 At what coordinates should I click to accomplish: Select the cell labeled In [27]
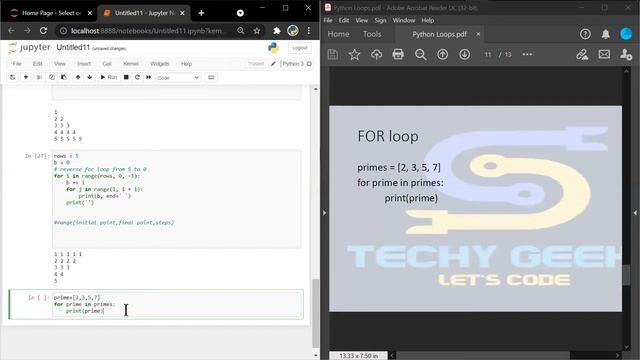point(37,156)
